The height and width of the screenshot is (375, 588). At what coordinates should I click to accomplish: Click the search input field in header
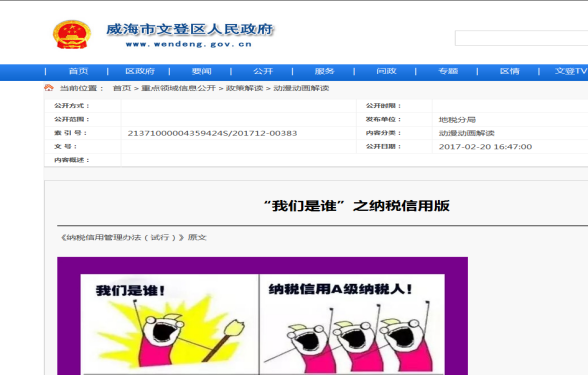click(x=522, y=38)
